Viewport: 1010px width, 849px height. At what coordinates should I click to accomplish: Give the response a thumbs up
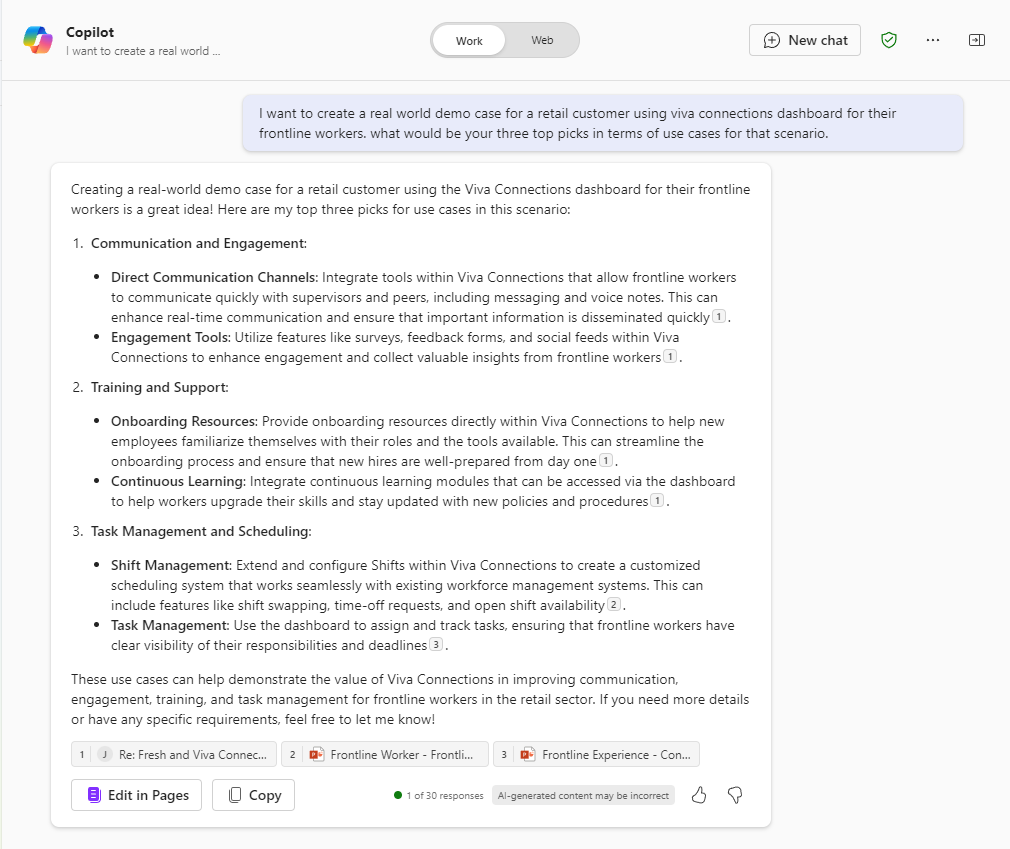[699, 796]
